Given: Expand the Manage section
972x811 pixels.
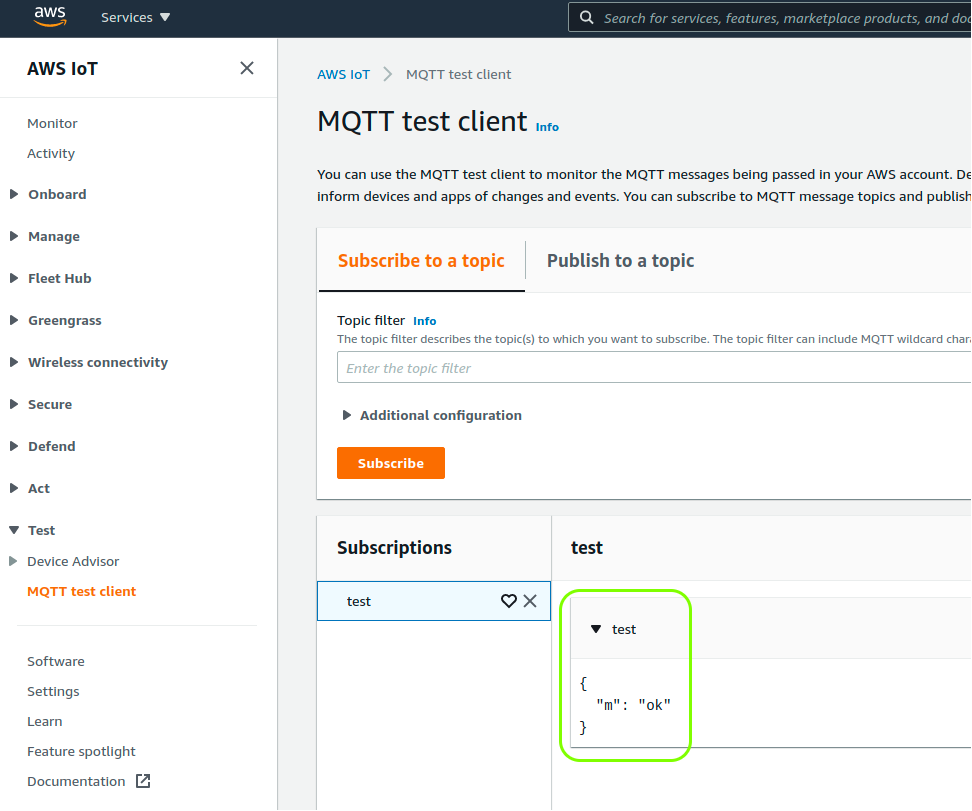Looking at the screenshot, I should (14, 236).
